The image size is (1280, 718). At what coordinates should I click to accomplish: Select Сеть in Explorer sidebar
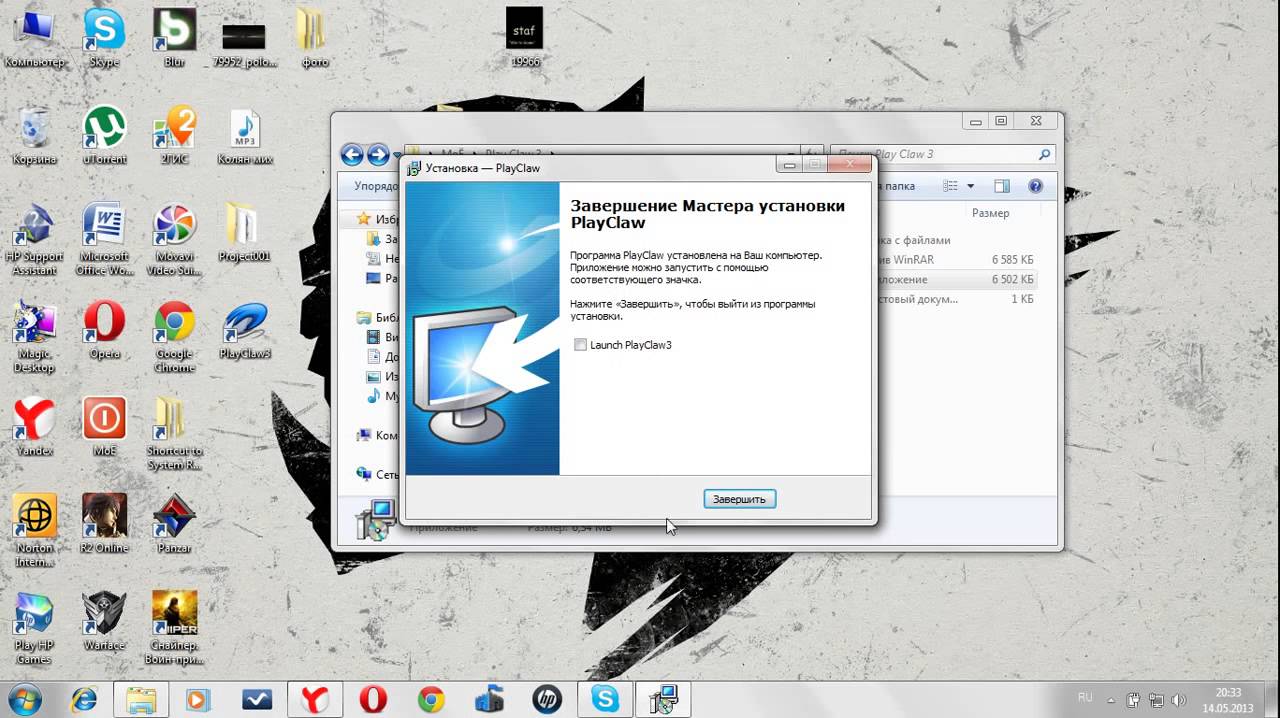[x=379, y=474]
